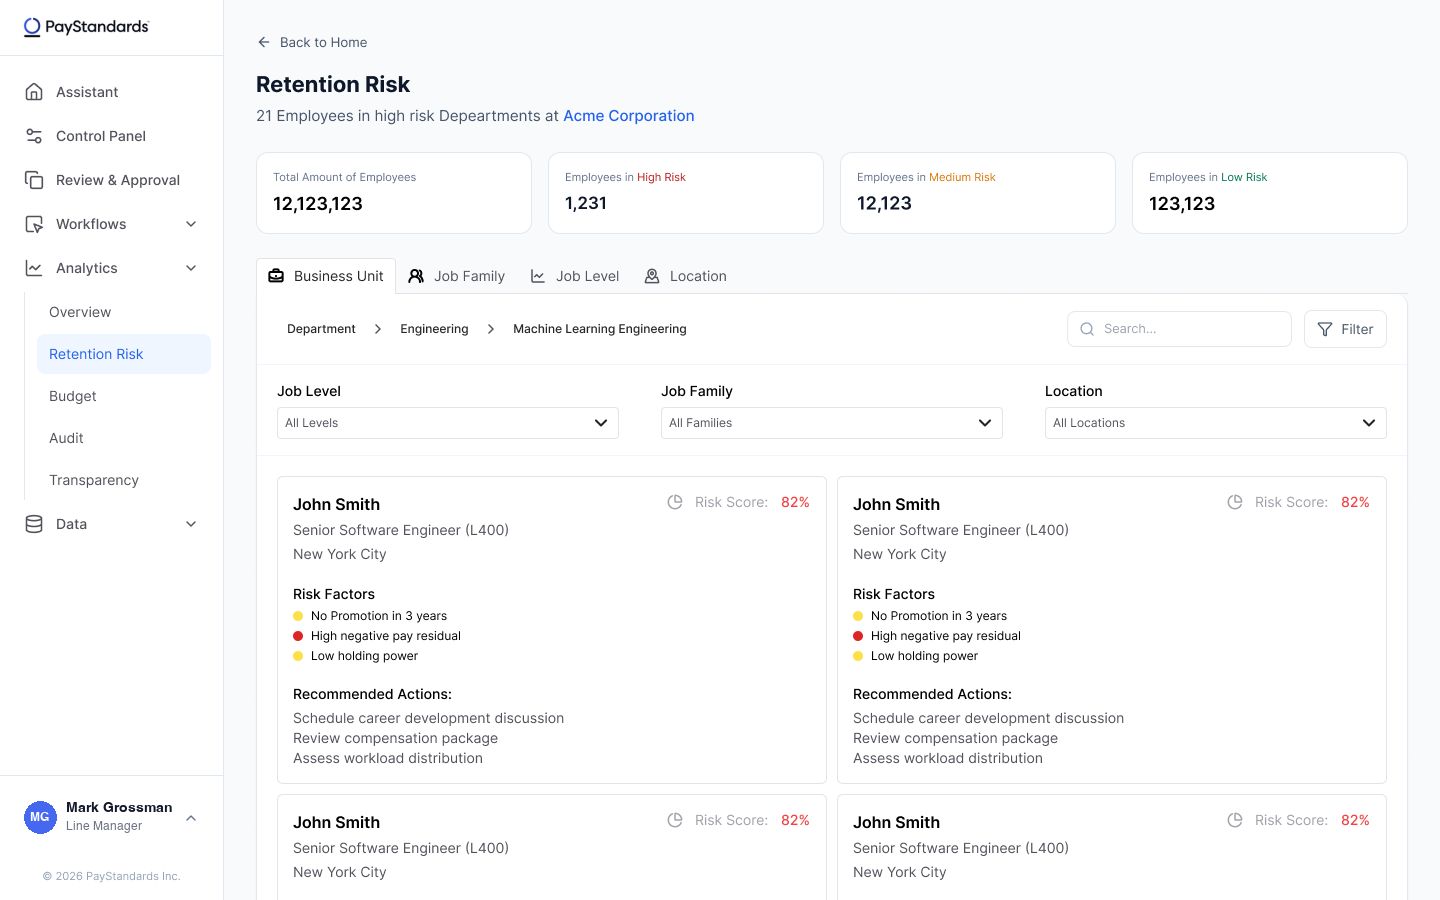Click the © 2026 PayStandards Inc. text
Image resolution: width=1440 pixels, height=900 pixels.
112,876
